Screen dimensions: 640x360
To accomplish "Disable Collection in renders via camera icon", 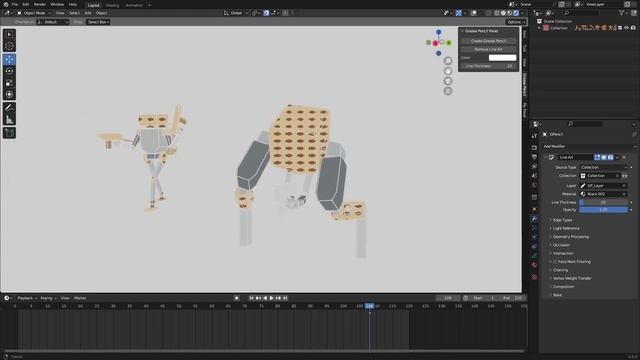I will [x=633, y=28].
